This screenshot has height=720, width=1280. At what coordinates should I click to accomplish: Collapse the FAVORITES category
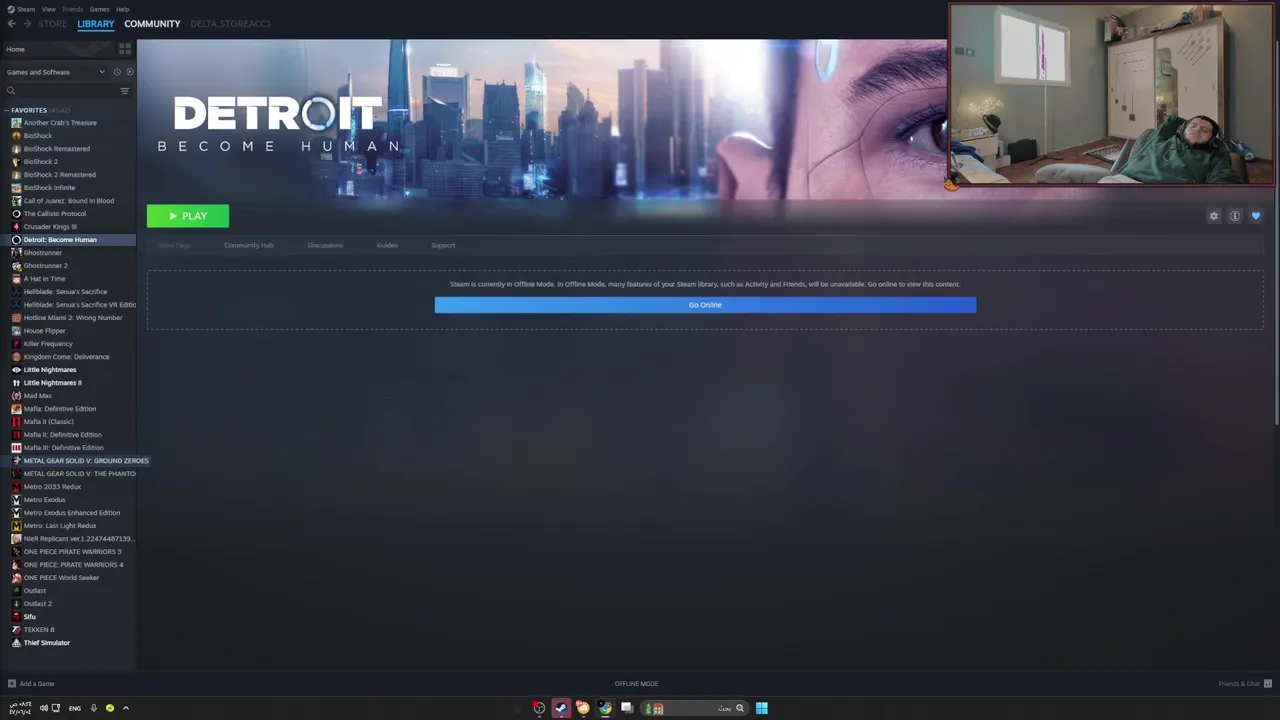[x=7, y=110]
